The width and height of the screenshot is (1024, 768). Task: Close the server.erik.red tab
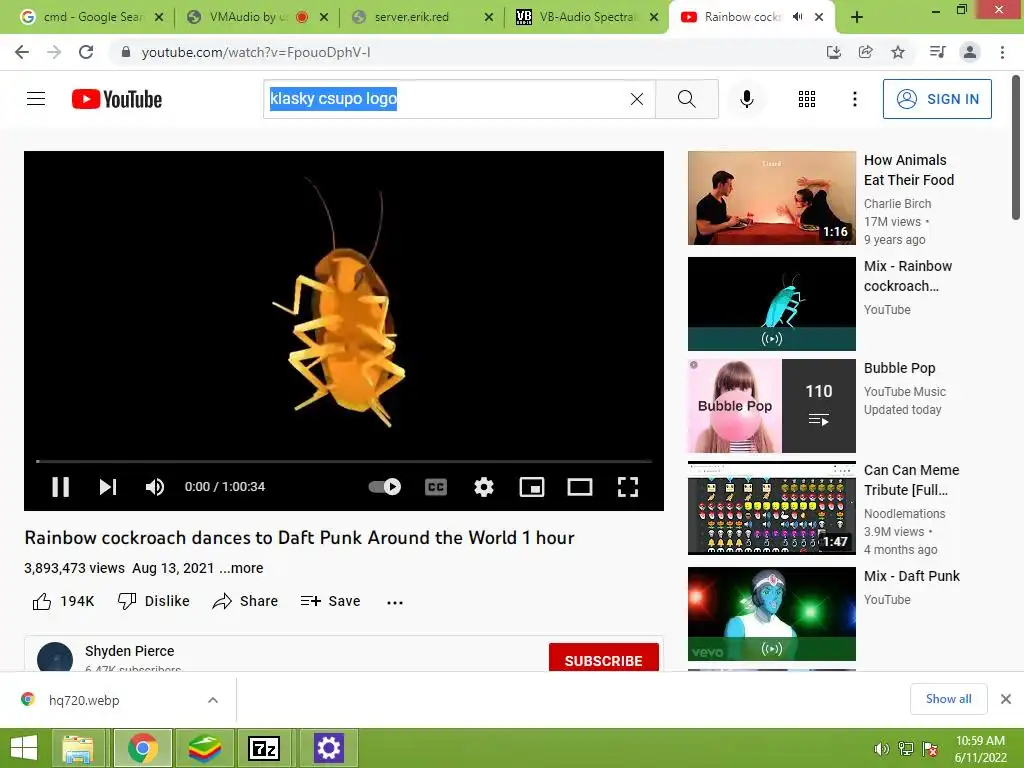pyautogui.click(x=488, y=18)
